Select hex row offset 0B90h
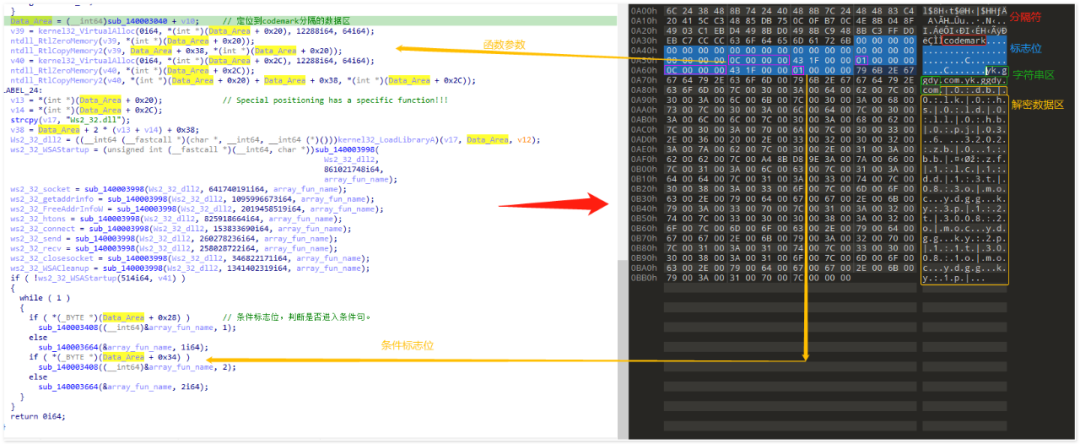The image size is (1080, 444). point(642,257)
